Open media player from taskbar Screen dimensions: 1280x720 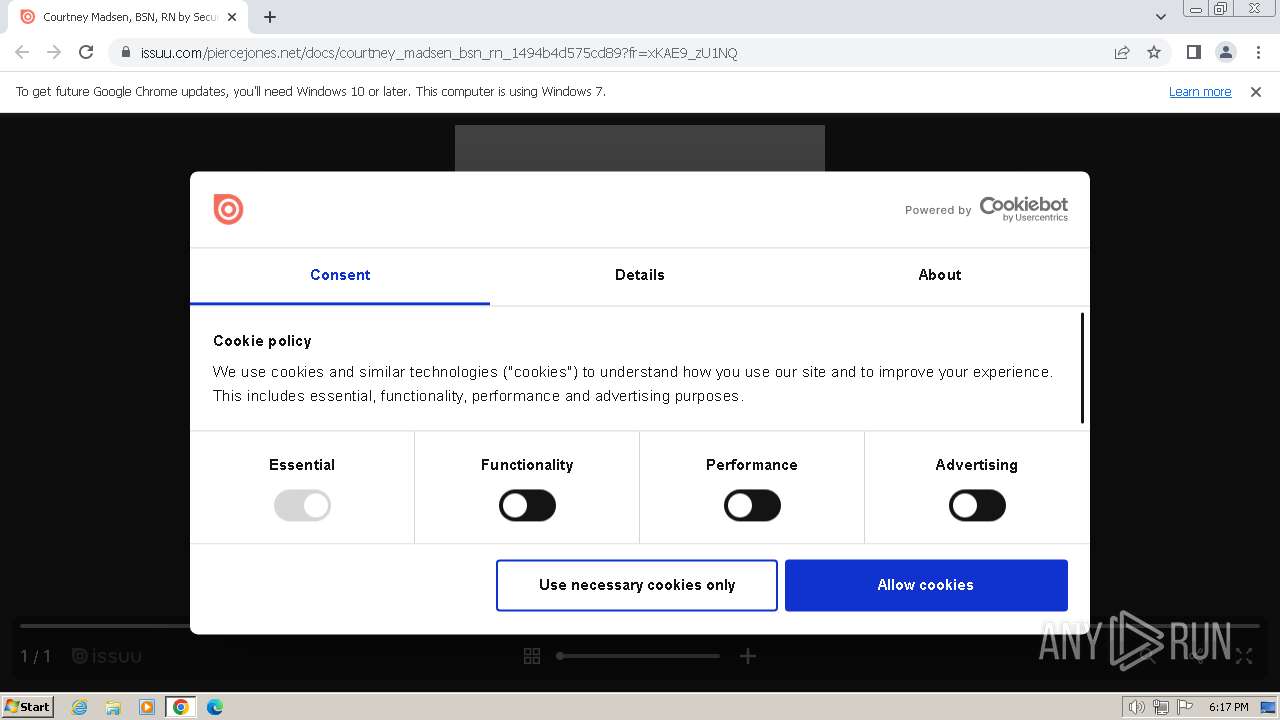tap(147, 707)
